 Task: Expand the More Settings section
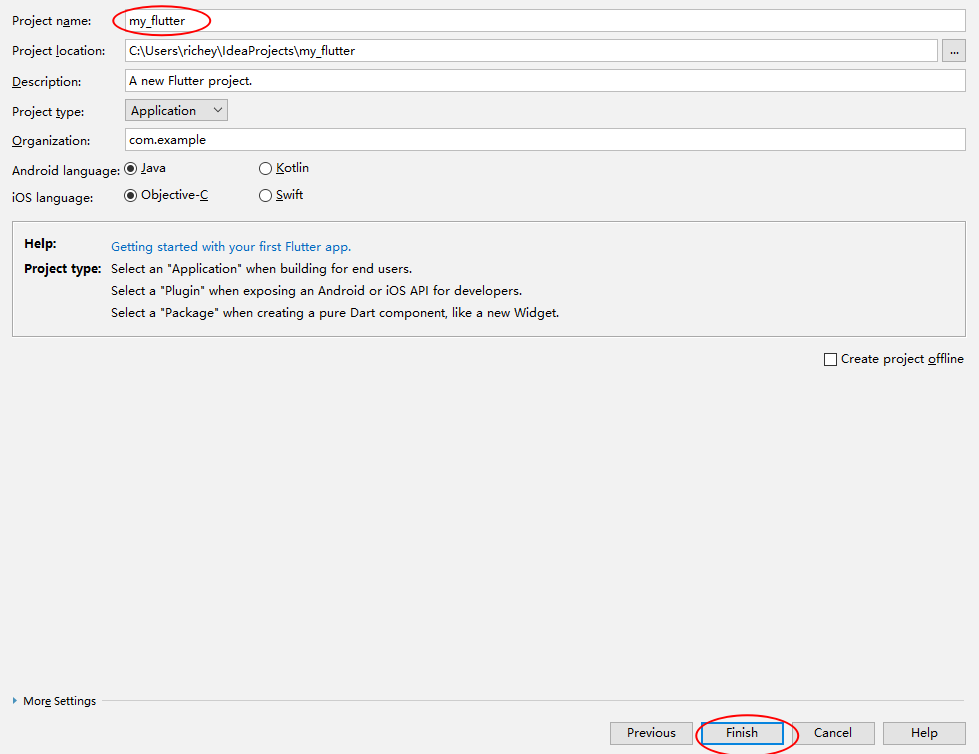[x=54, y=701]
